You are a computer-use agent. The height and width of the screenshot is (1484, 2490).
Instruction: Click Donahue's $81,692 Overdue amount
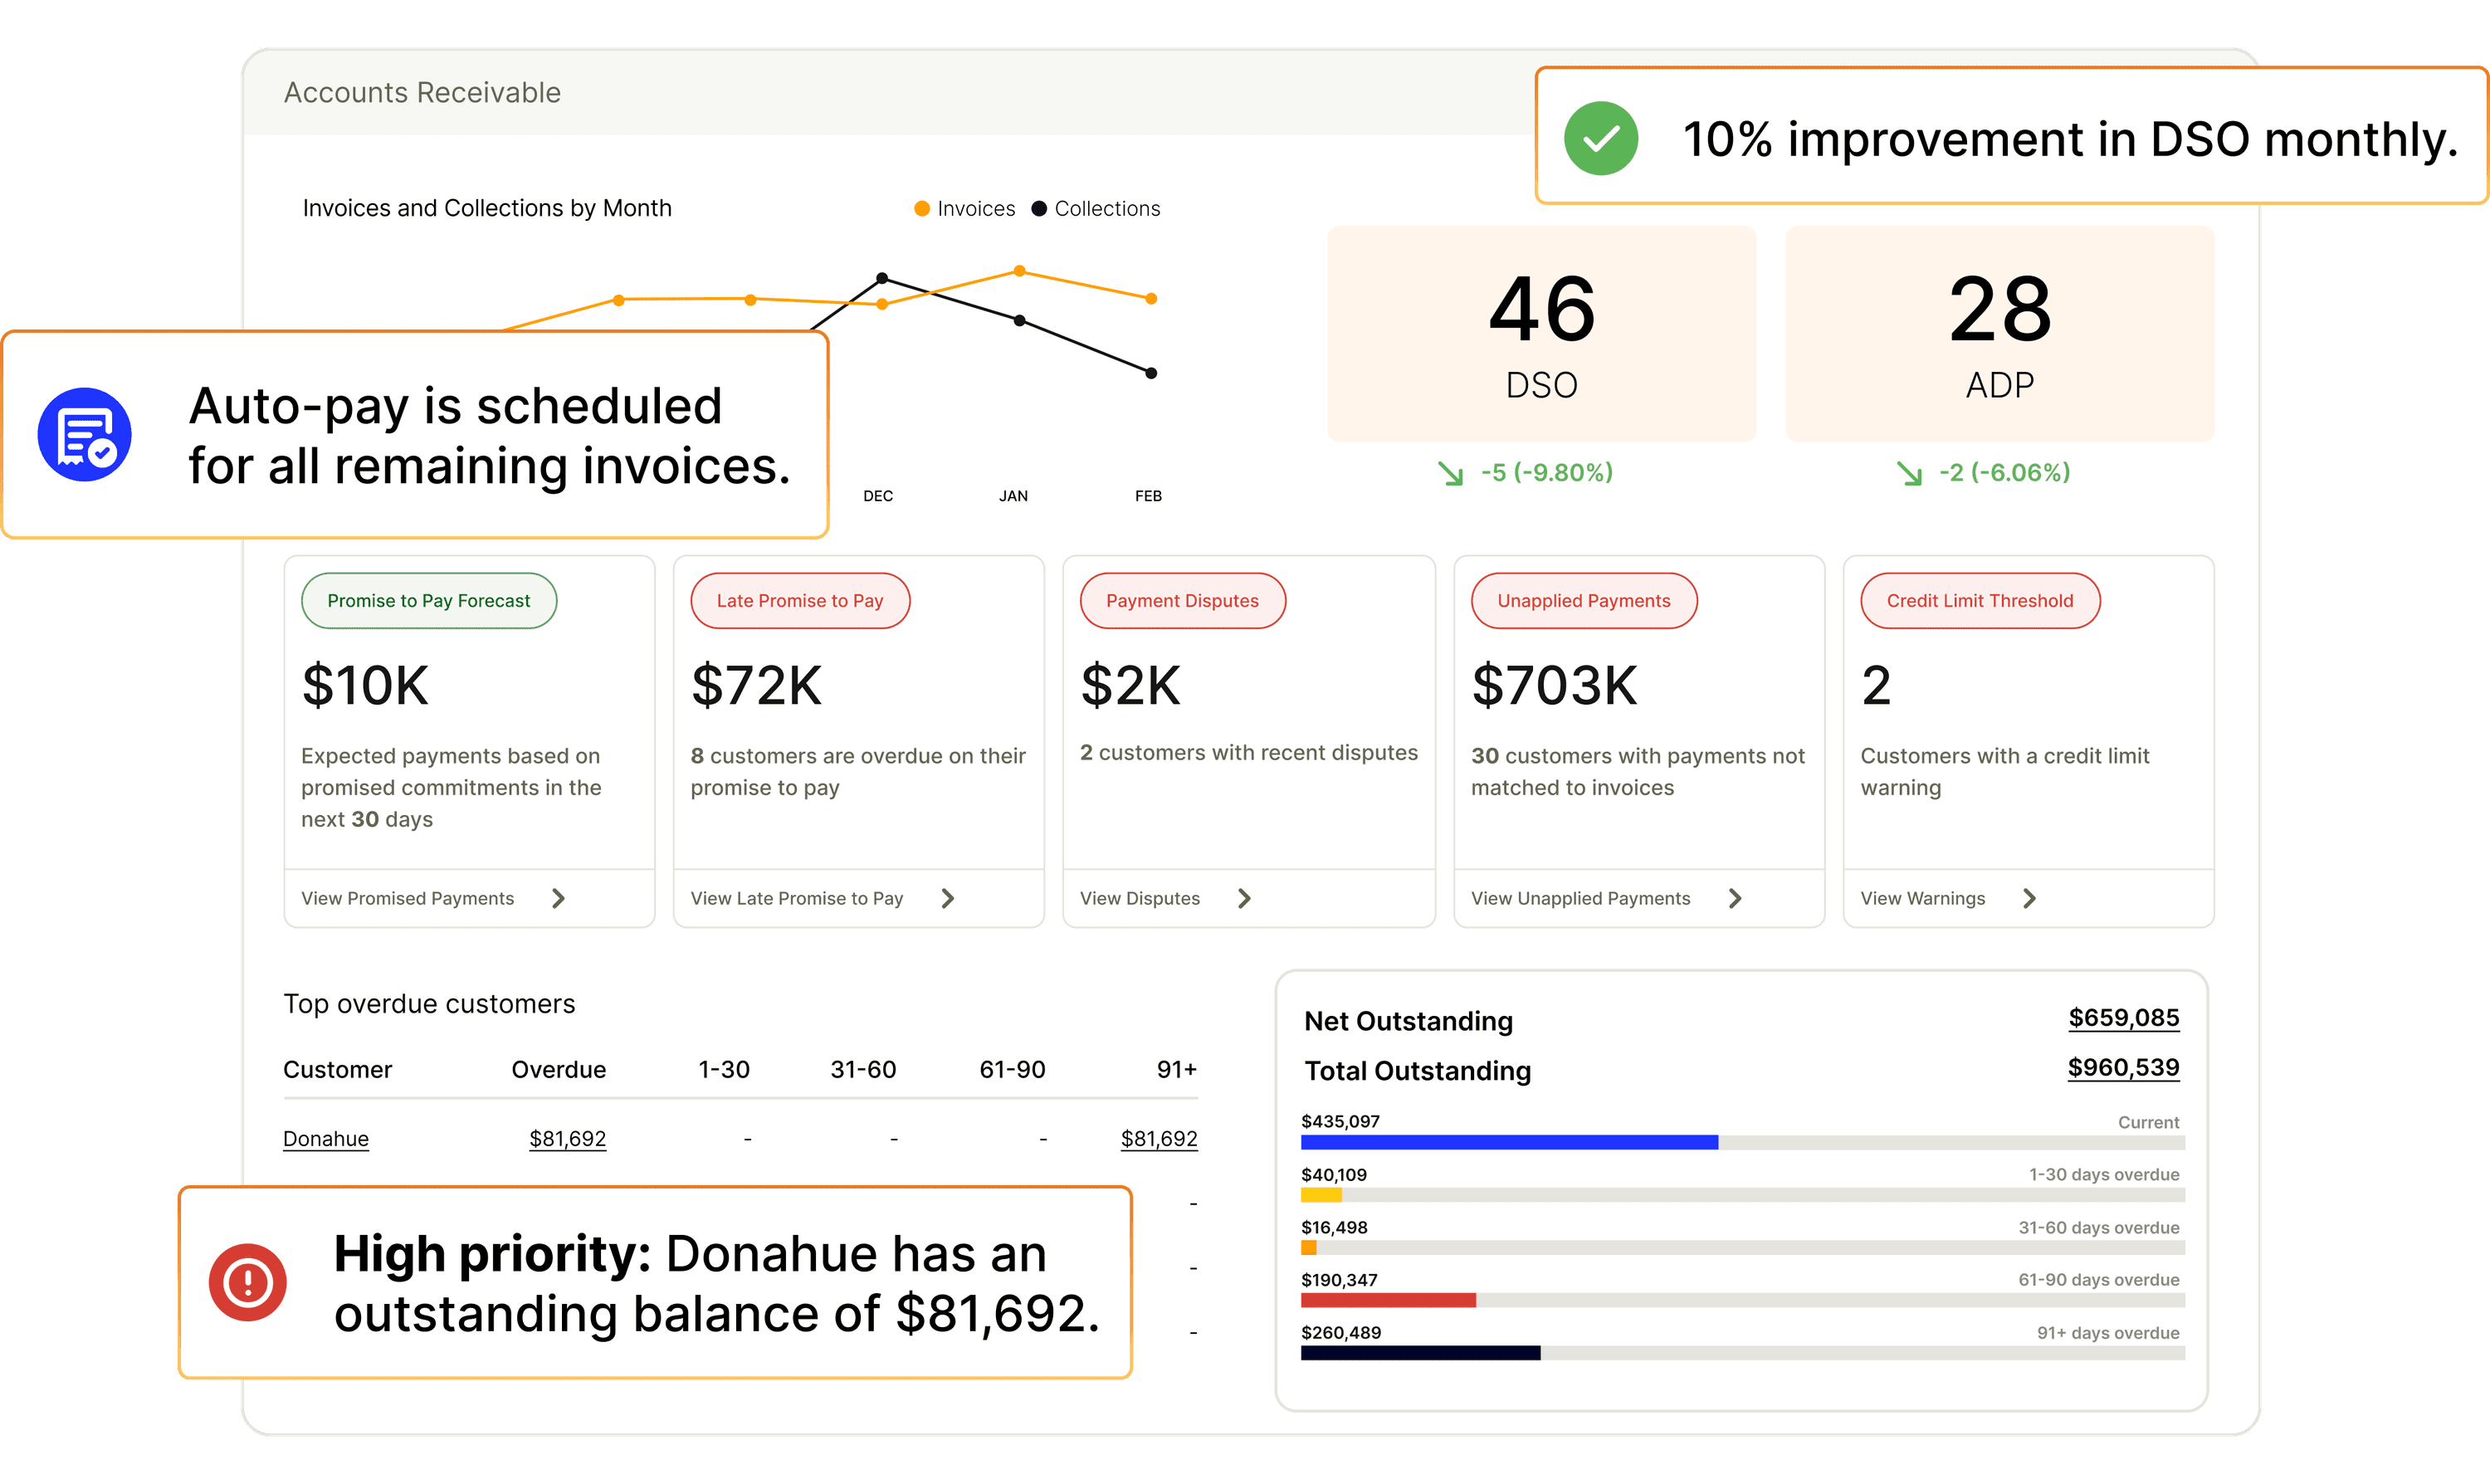pos(567,1138)
